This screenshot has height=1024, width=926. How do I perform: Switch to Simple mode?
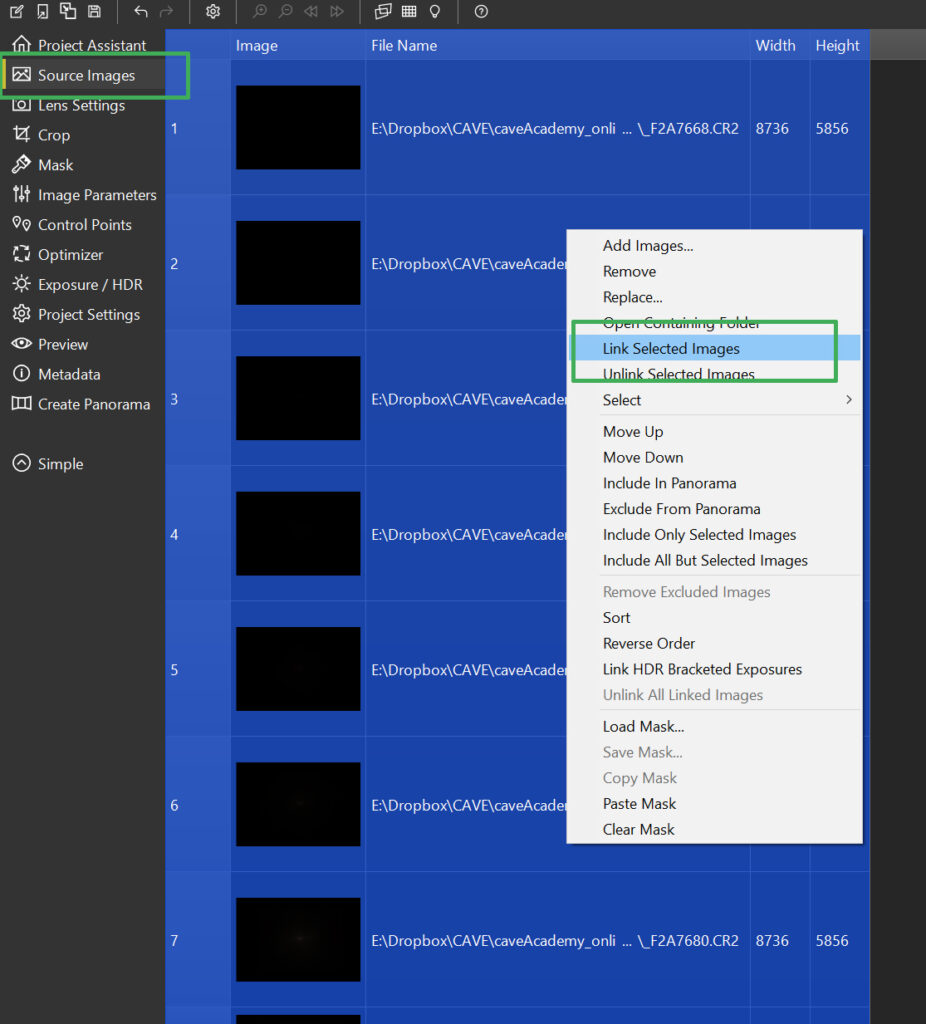click(x=82, y=464)
